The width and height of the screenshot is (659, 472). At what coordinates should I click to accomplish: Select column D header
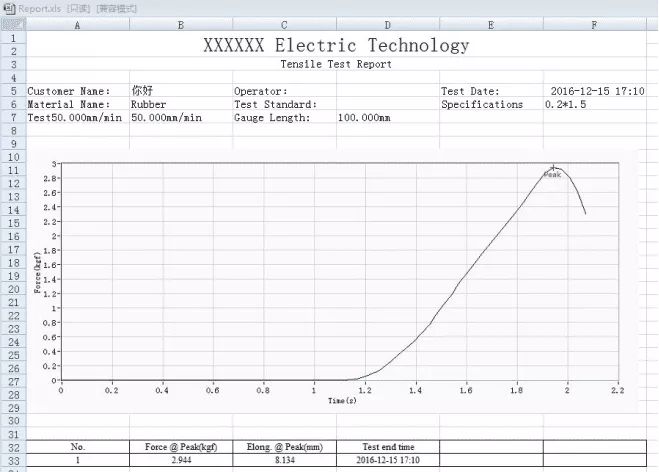387,25
